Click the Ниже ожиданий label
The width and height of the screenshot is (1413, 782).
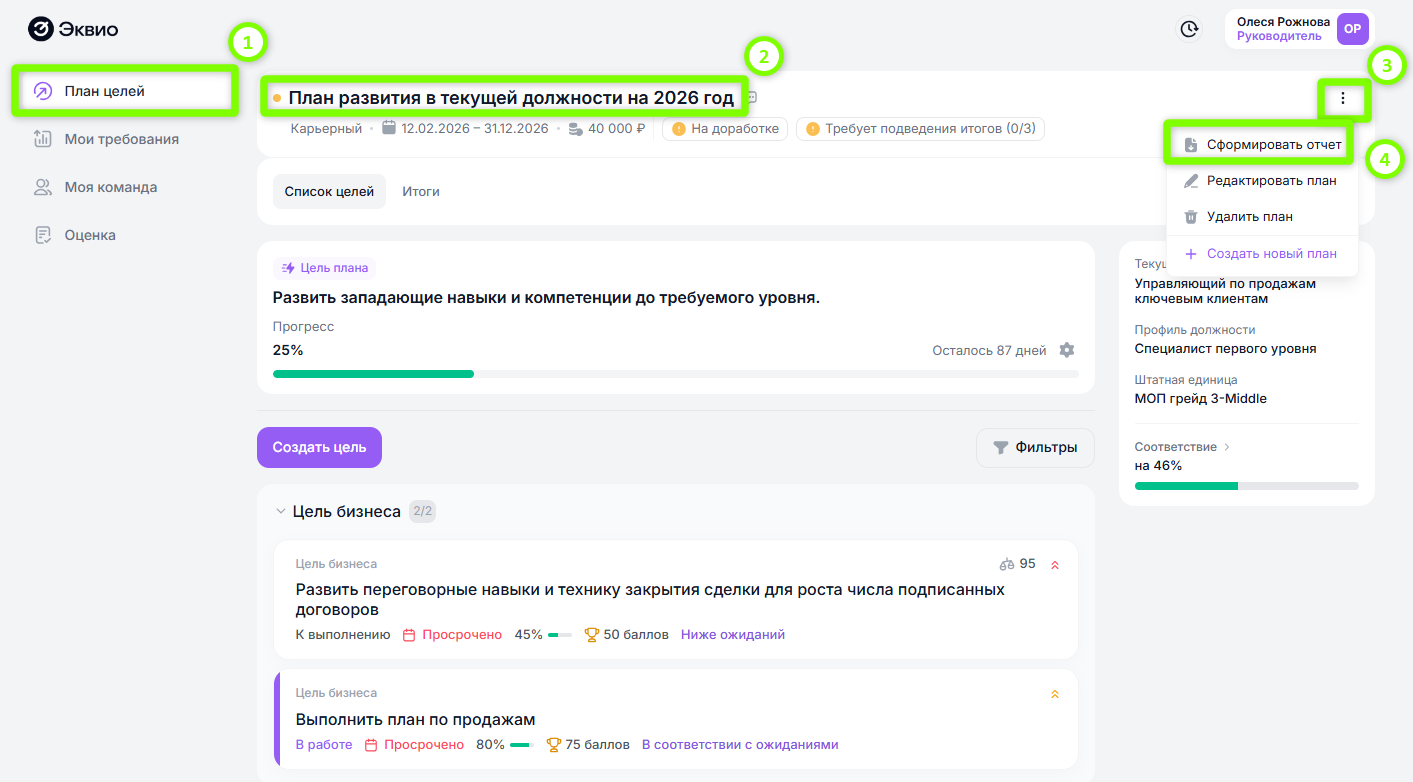click(733, 635)
